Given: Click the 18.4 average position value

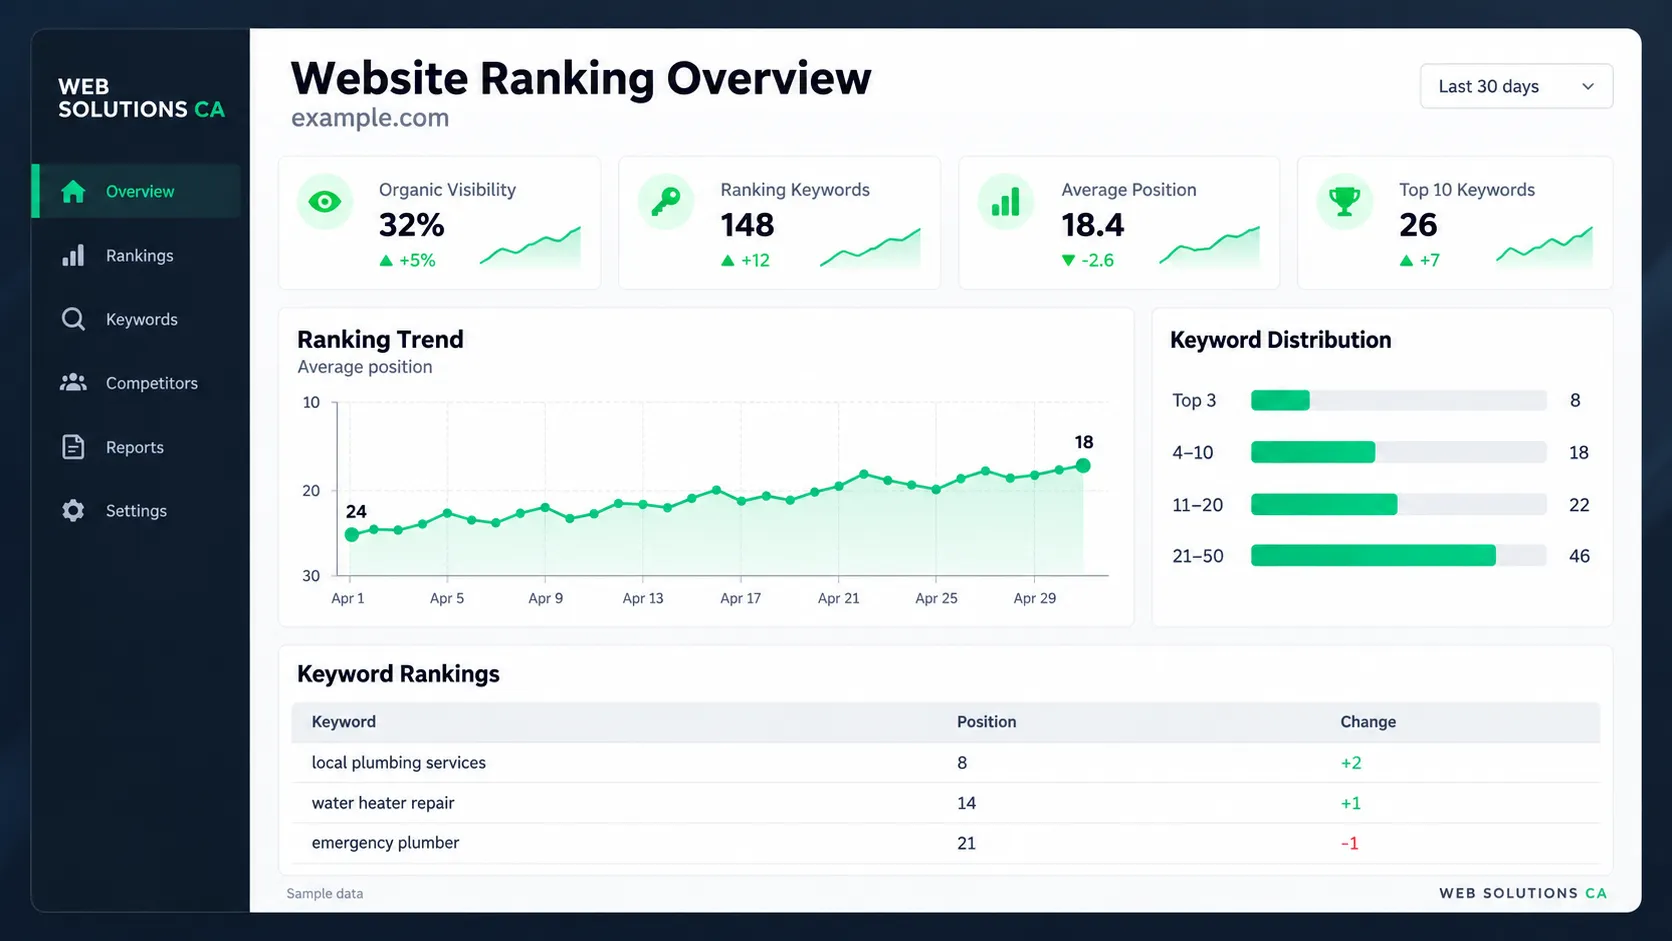Looking at the screenshot, I should click(x=1092, y=225).
